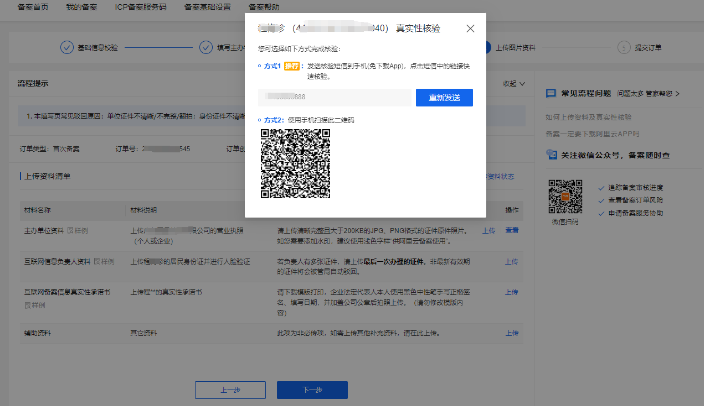Image resolution: width=704 pixels, height=406 pixels.
Task: Open the 备案首页 tab
Action: pos(34,7)
